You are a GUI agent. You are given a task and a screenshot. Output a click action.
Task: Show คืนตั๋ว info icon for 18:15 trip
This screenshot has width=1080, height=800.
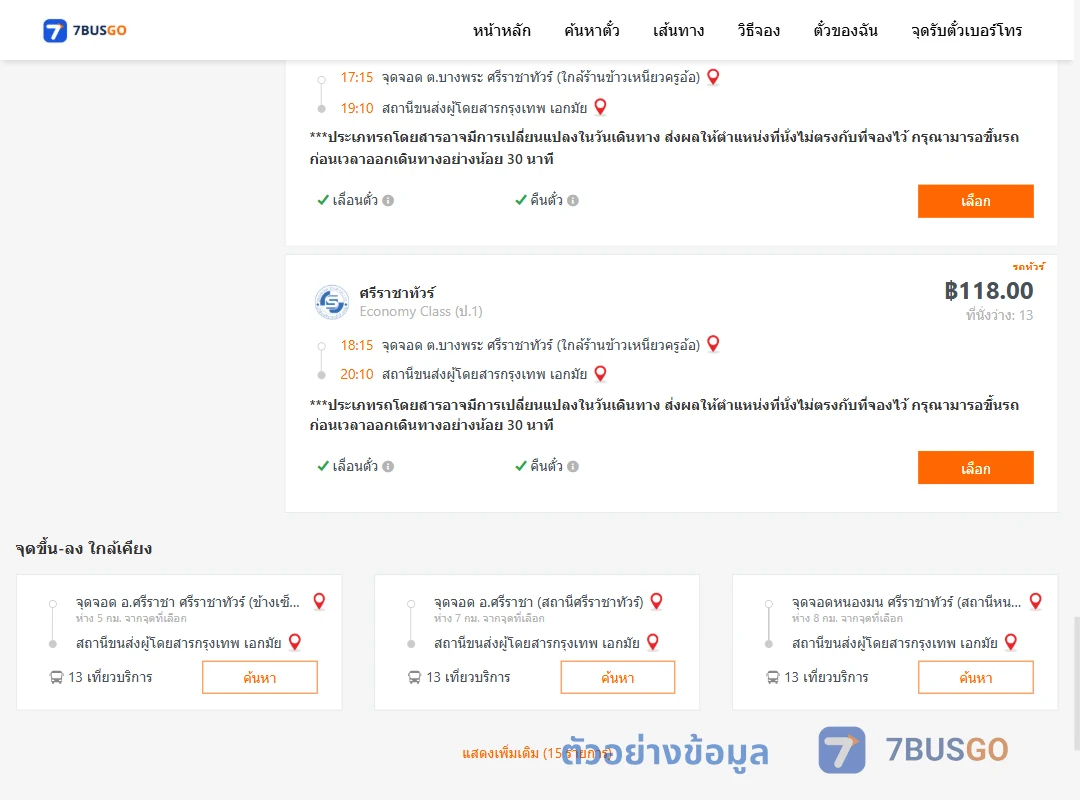coord(573,466)
